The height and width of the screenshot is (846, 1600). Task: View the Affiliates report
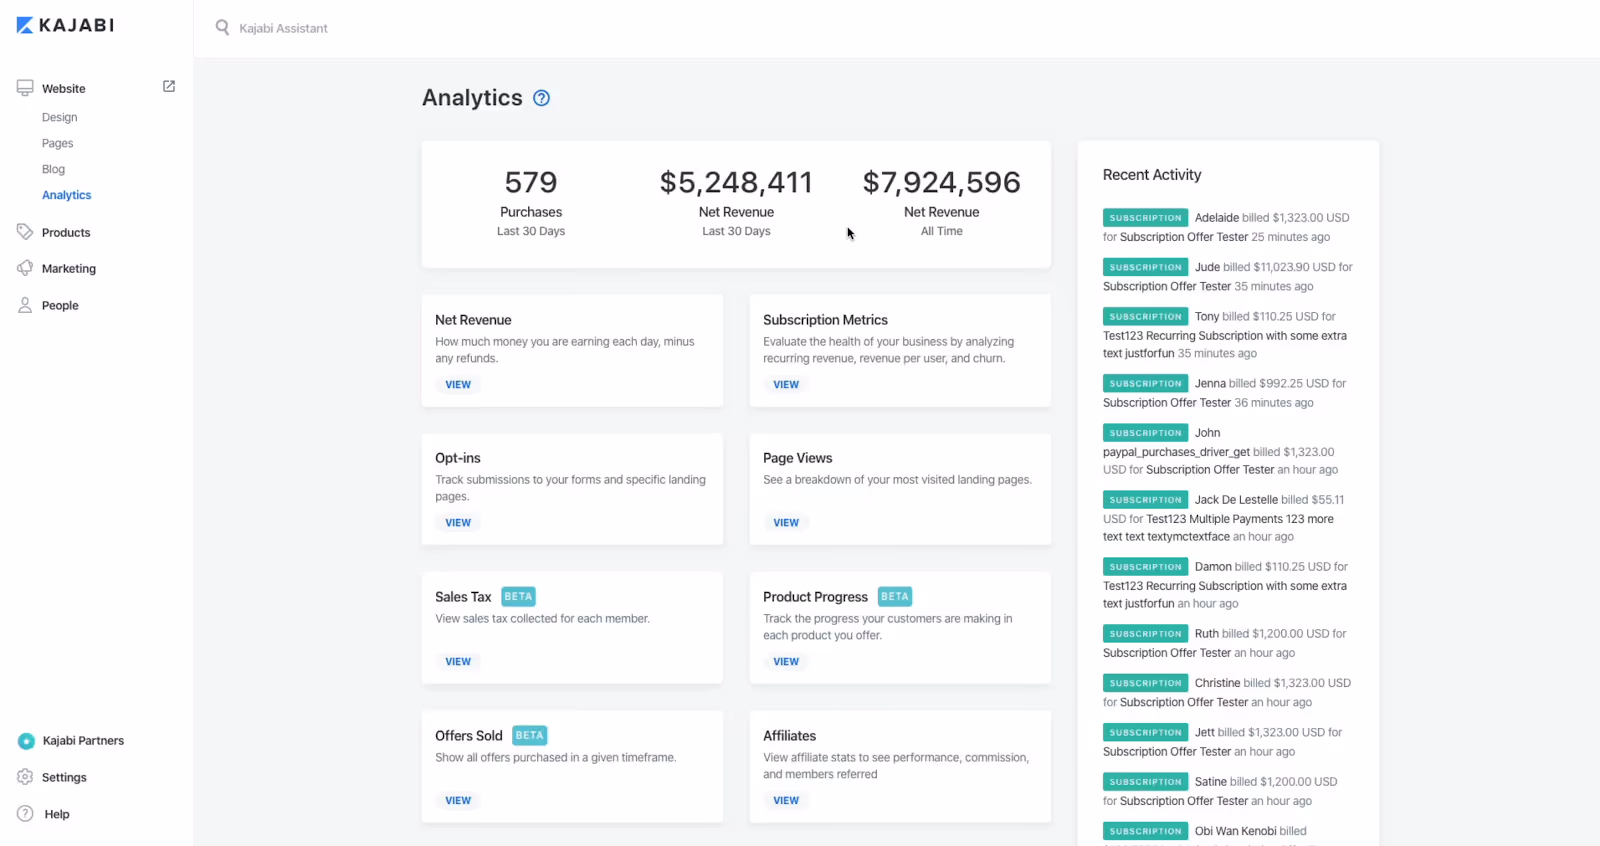coord(786,801)
